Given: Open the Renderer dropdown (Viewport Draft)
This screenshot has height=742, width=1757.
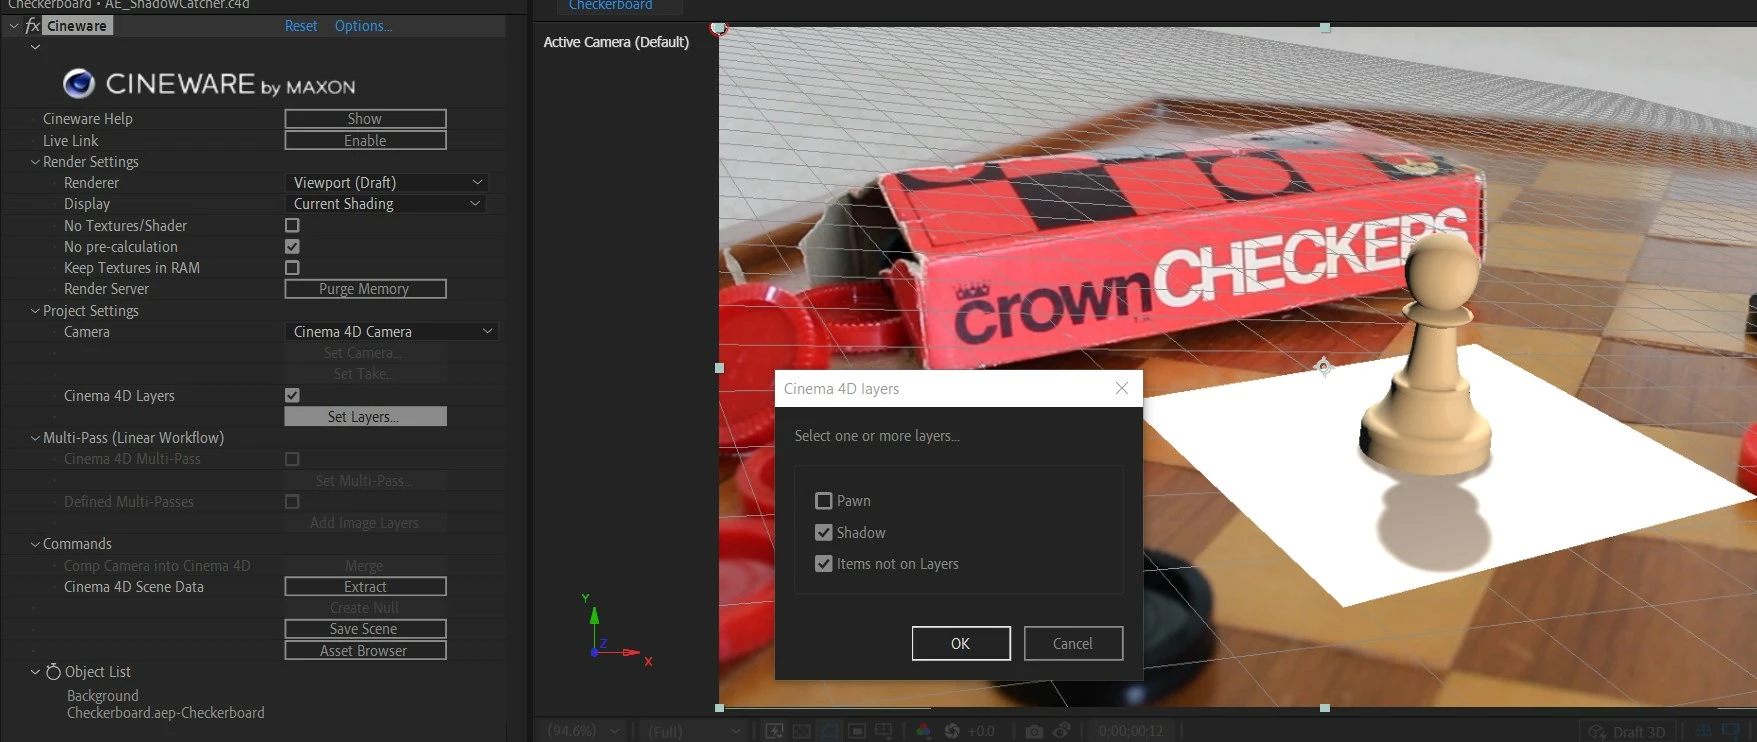Looking at the screenshot, I should pyautogui.click(x=388, y=183).
